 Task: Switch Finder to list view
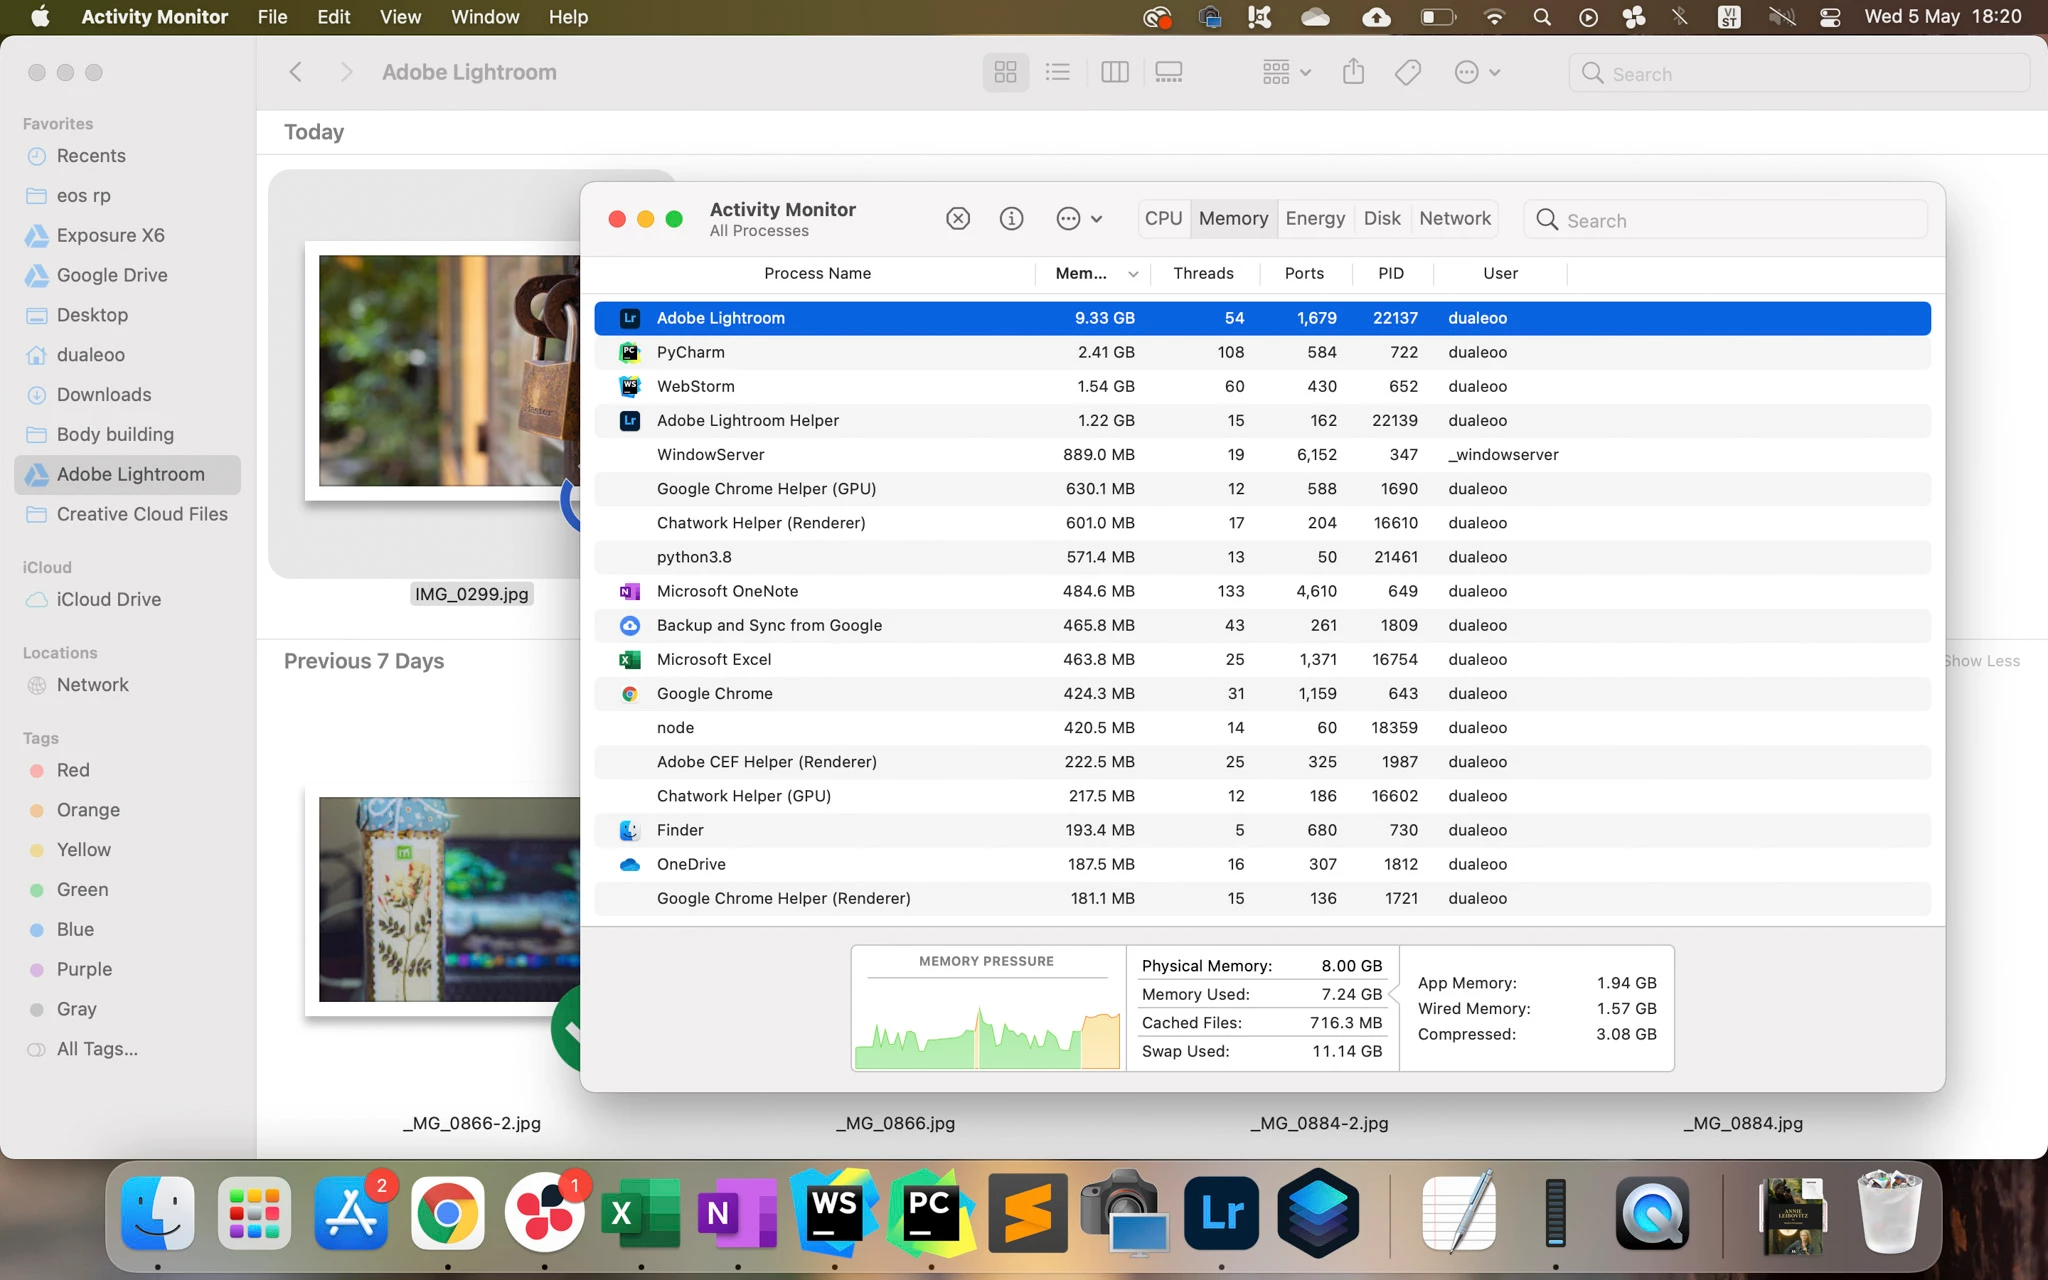(1058, 72)
